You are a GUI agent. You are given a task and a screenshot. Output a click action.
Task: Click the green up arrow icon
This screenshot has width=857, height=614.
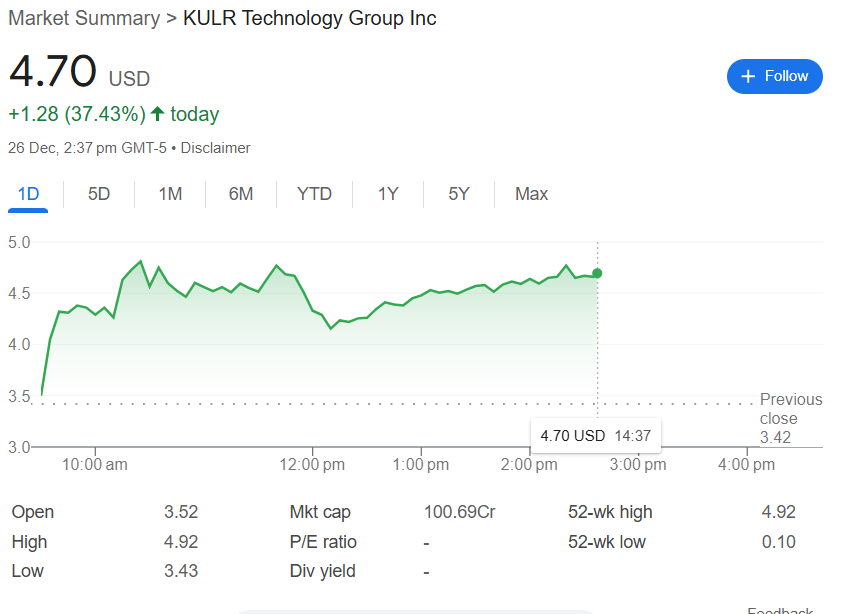click(157, 114)
